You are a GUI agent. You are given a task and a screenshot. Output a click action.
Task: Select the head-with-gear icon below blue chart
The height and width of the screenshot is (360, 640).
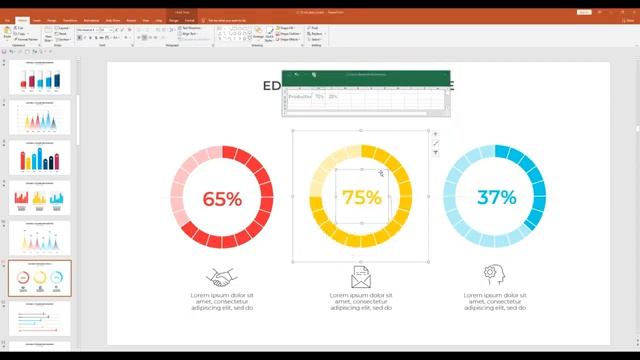[x=494, y=274]
